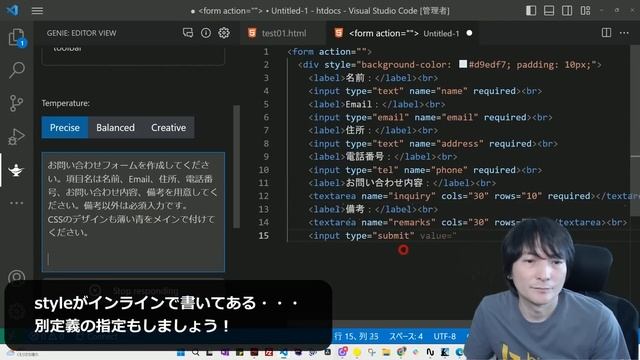Click unsaved dot on Untitled-1 tab

pyautogui.click(x=469, y=33)
